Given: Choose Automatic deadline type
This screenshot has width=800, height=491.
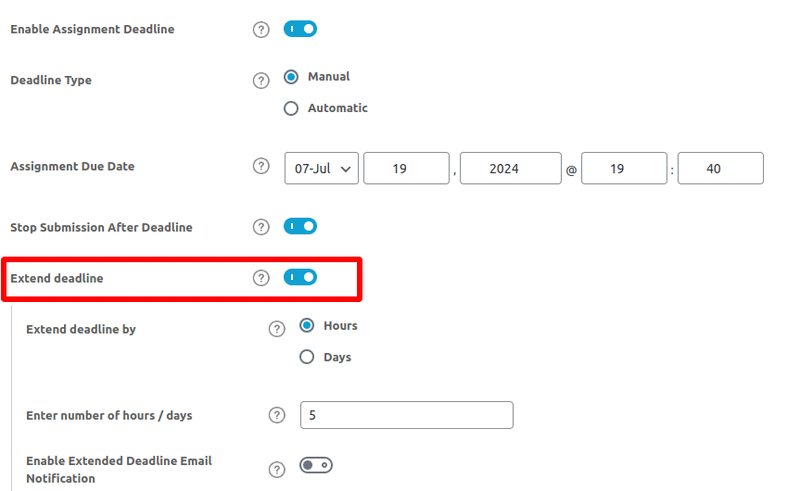Looking at the screenshot, I should [291, 109].
